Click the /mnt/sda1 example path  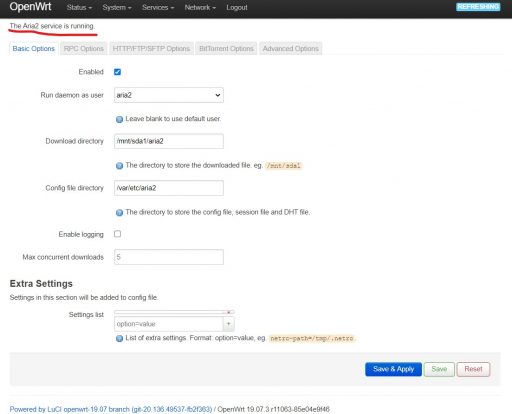tap(283, 166)
